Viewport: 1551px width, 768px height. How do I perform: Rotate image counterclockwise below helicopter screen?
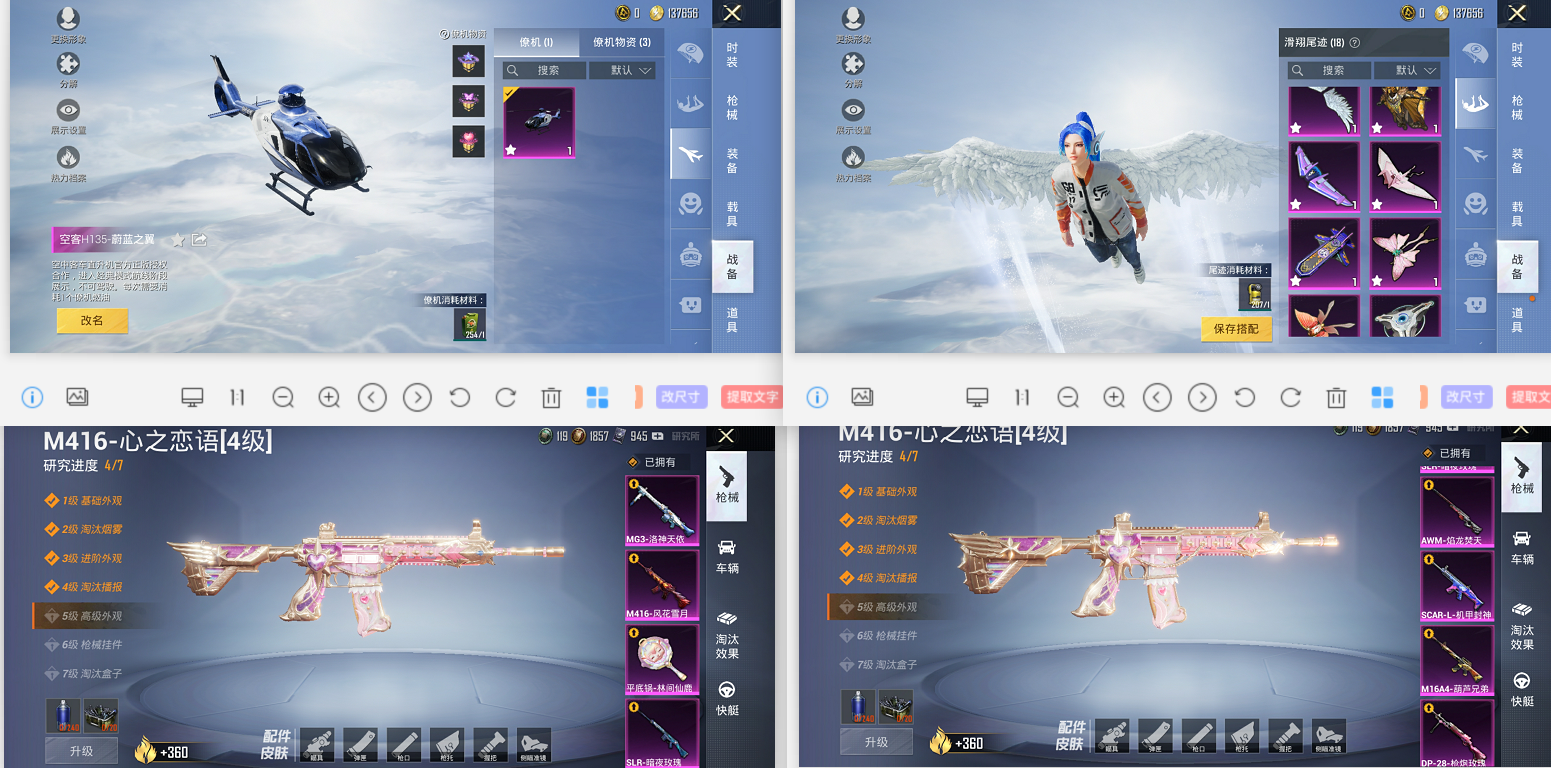[x=460, y=397]
